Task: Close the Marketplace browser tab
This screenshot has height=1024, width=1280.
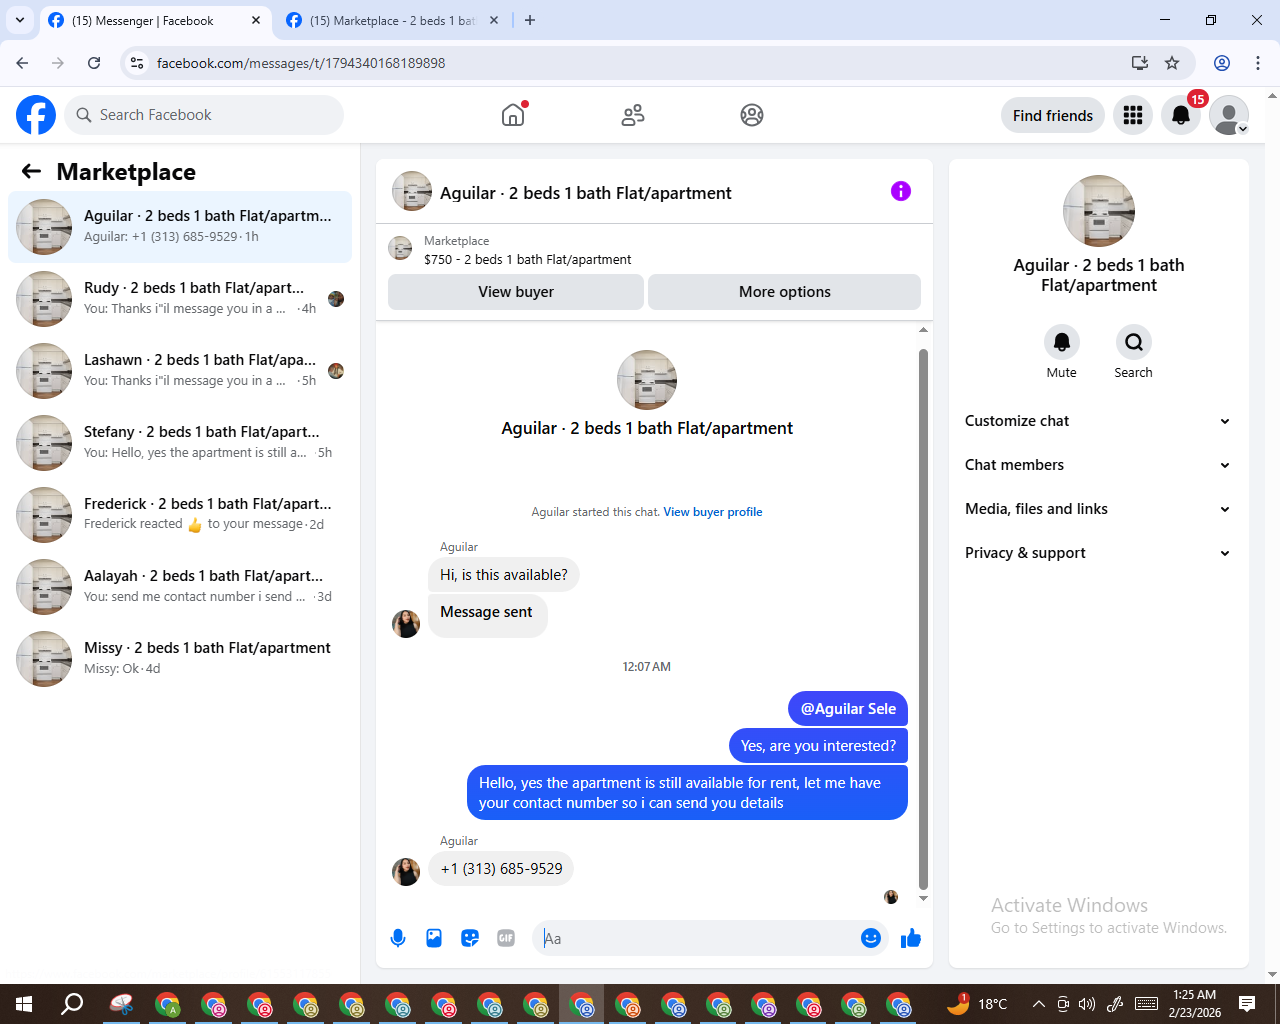Action: 494,20
